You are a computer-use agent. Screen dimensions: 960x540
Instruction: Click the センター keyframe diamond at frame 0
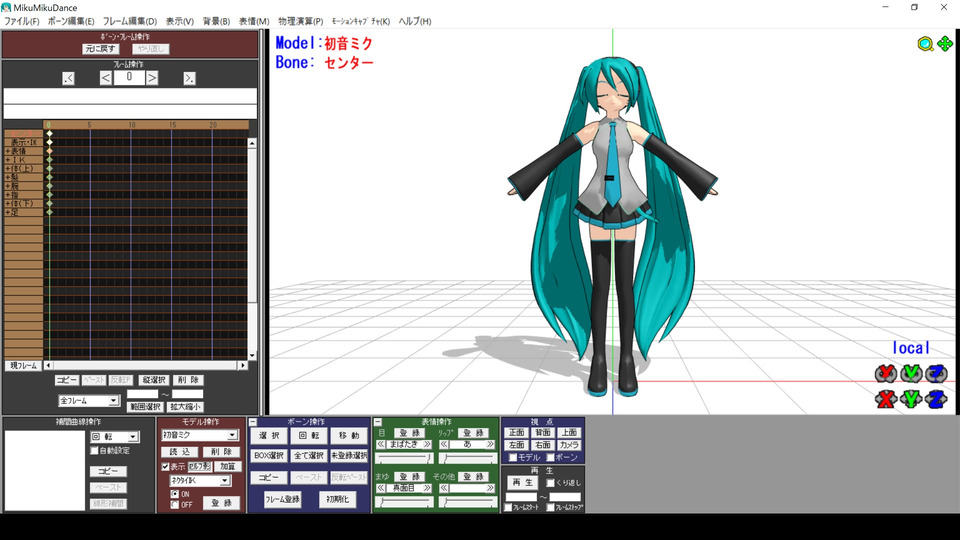[x=50, y=133]
